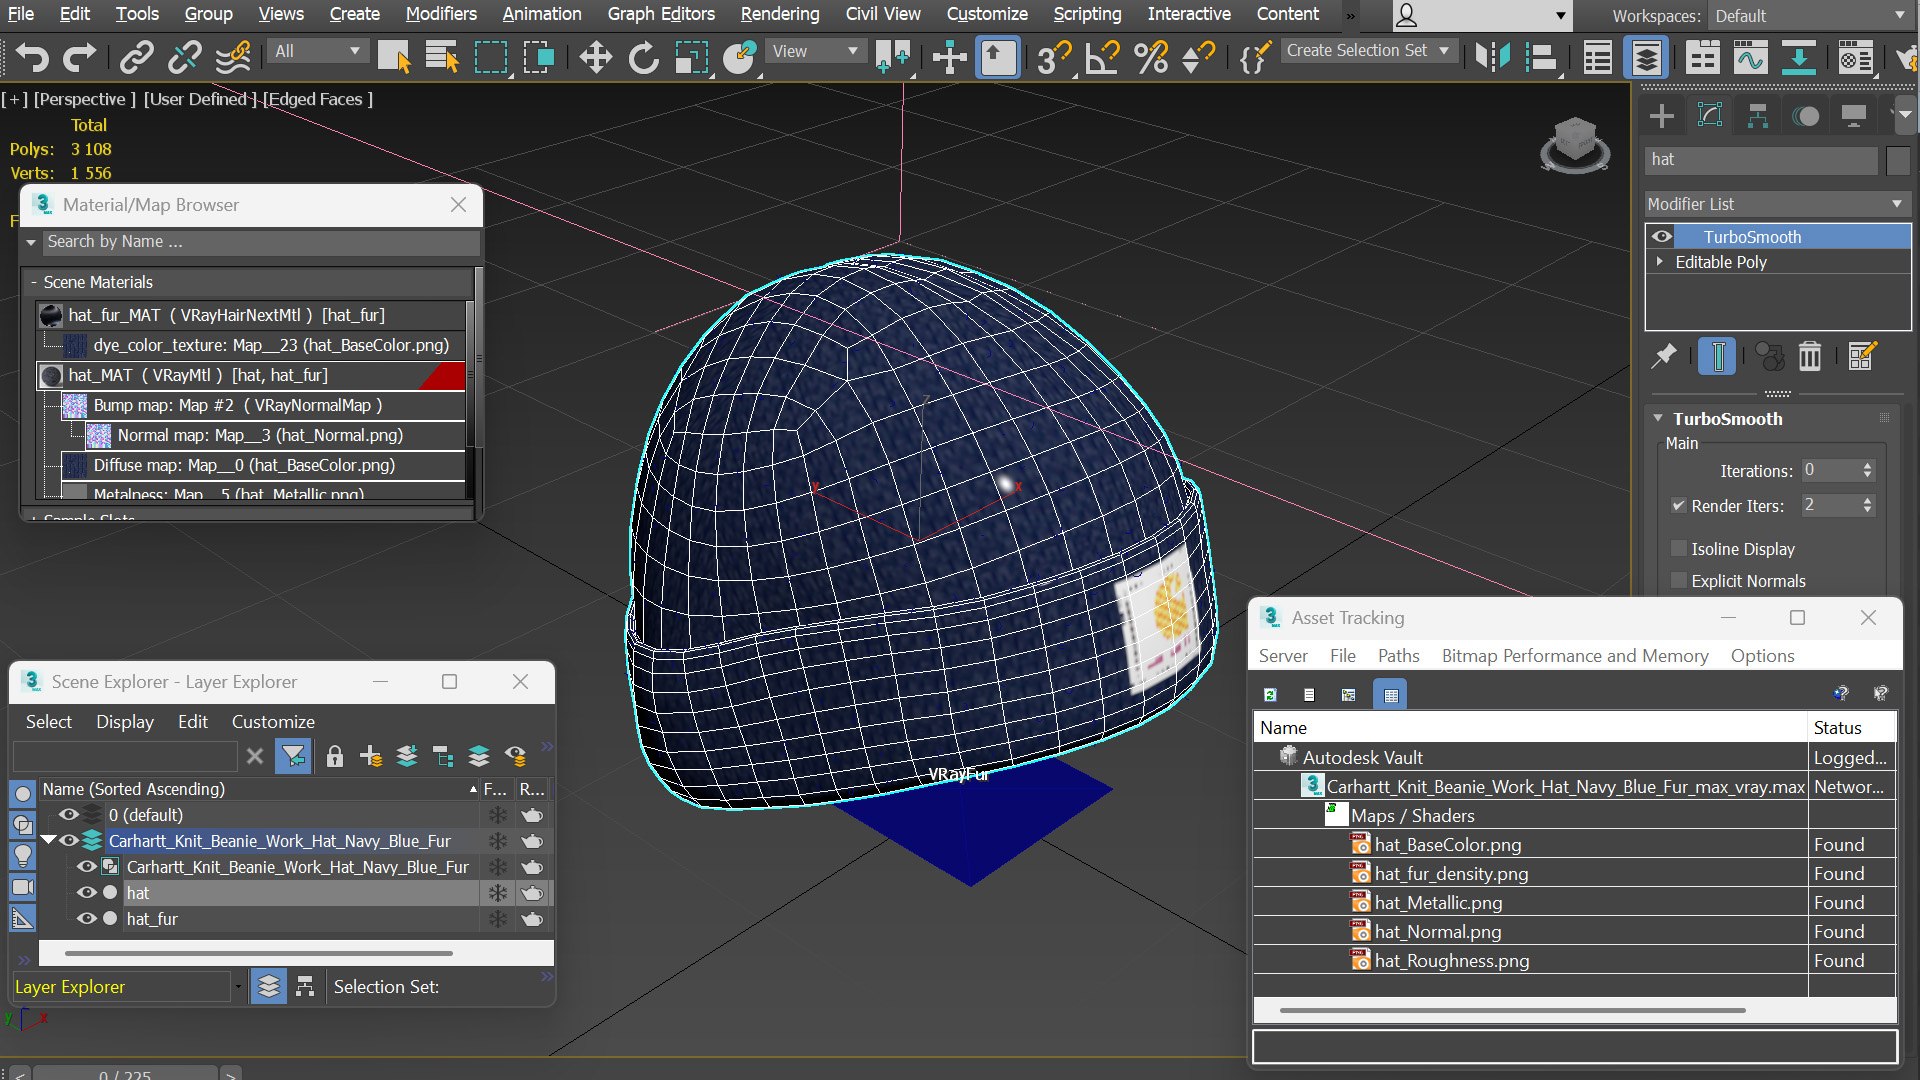Open the Hierarchy panel icon

(x=1757, y=116)
